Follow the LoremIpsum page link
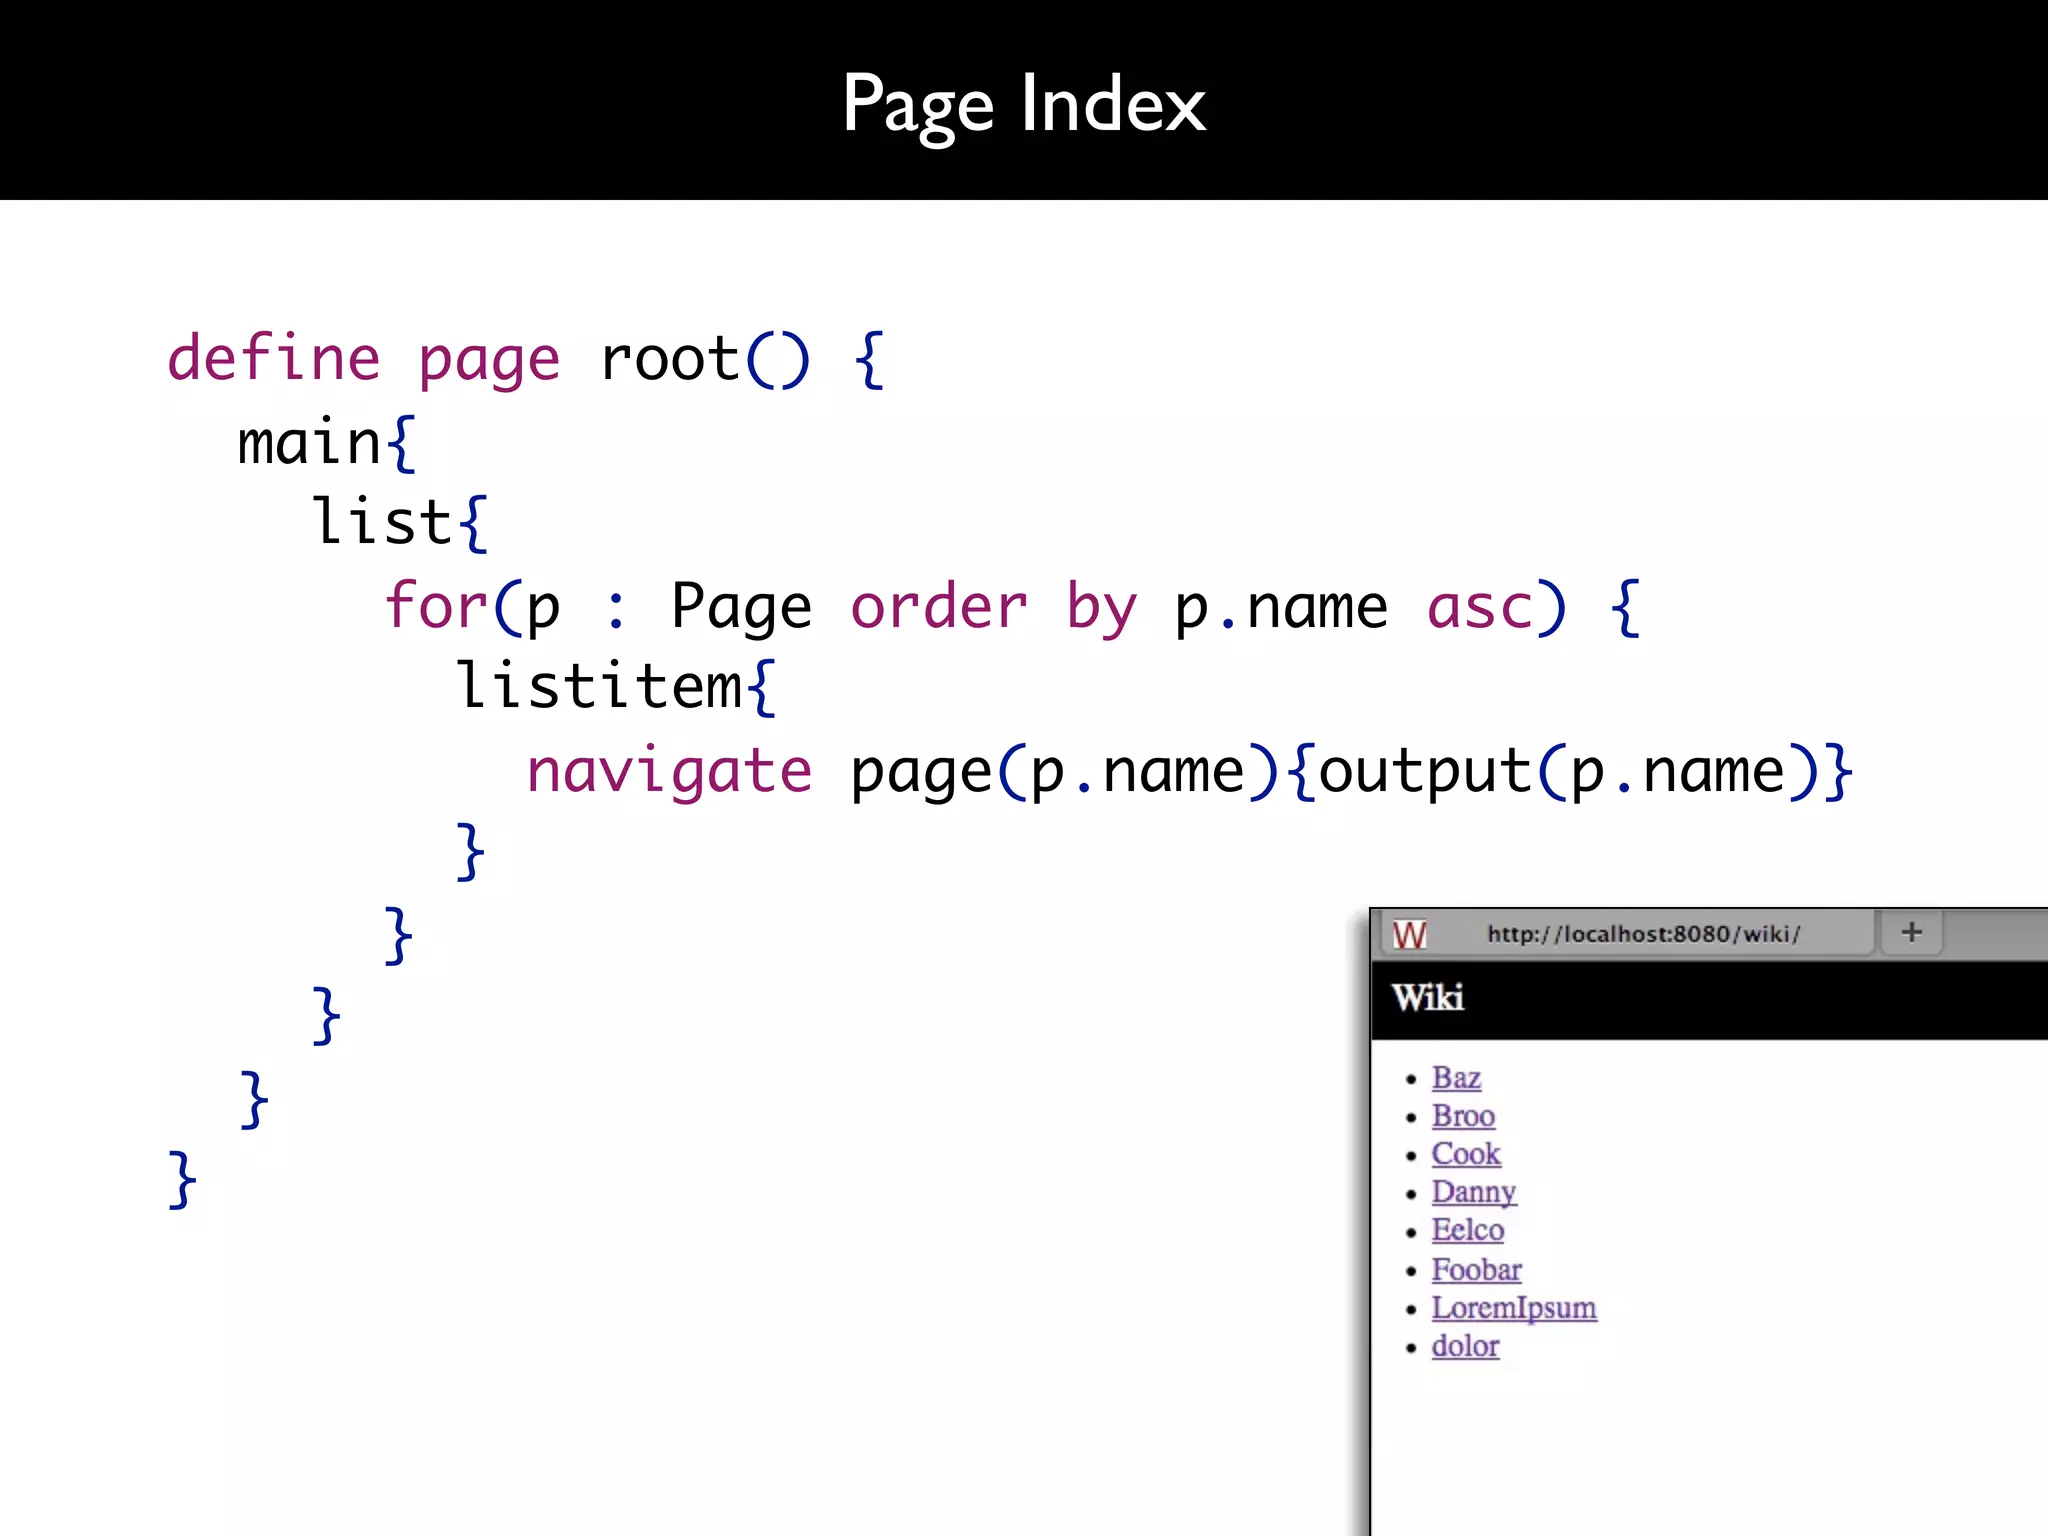 (x=1513, y=1308)
